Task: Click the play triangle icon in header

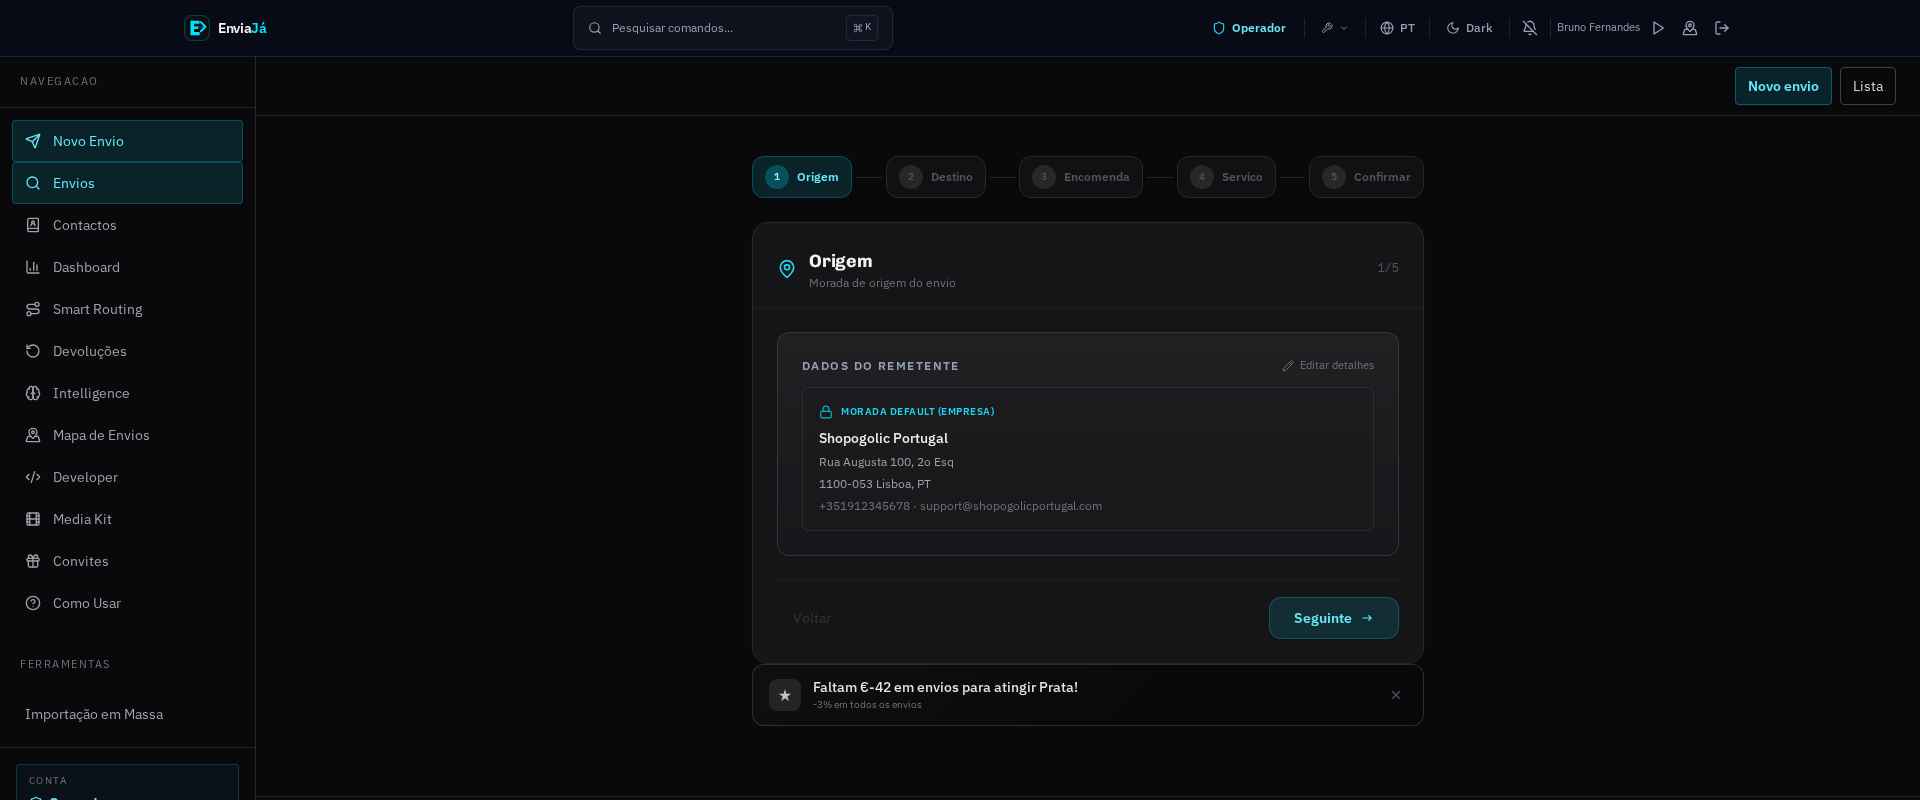Action: click(x=1658, y=28)
